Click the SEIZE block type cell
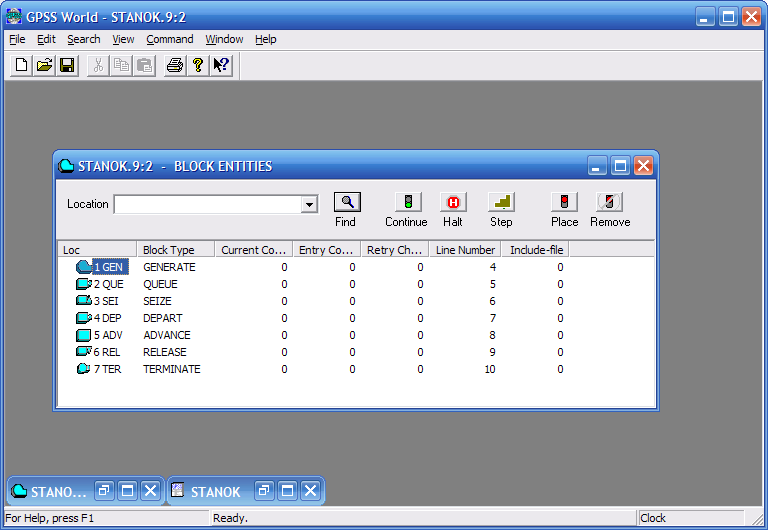 pos(157,301)
